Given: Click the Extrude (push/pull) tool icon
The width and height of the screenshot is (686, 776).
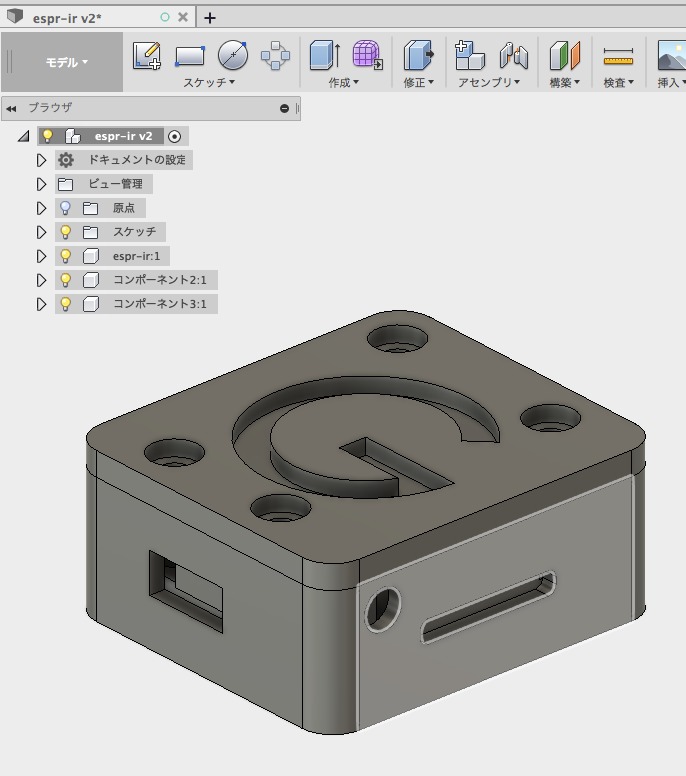Looking at the screenshot, I should click(324, 56).
